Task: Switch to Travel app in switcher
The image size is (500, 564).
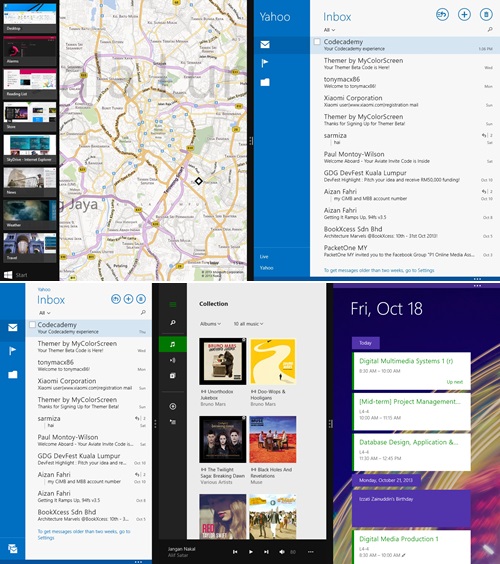Action: [x=30, y=247]
